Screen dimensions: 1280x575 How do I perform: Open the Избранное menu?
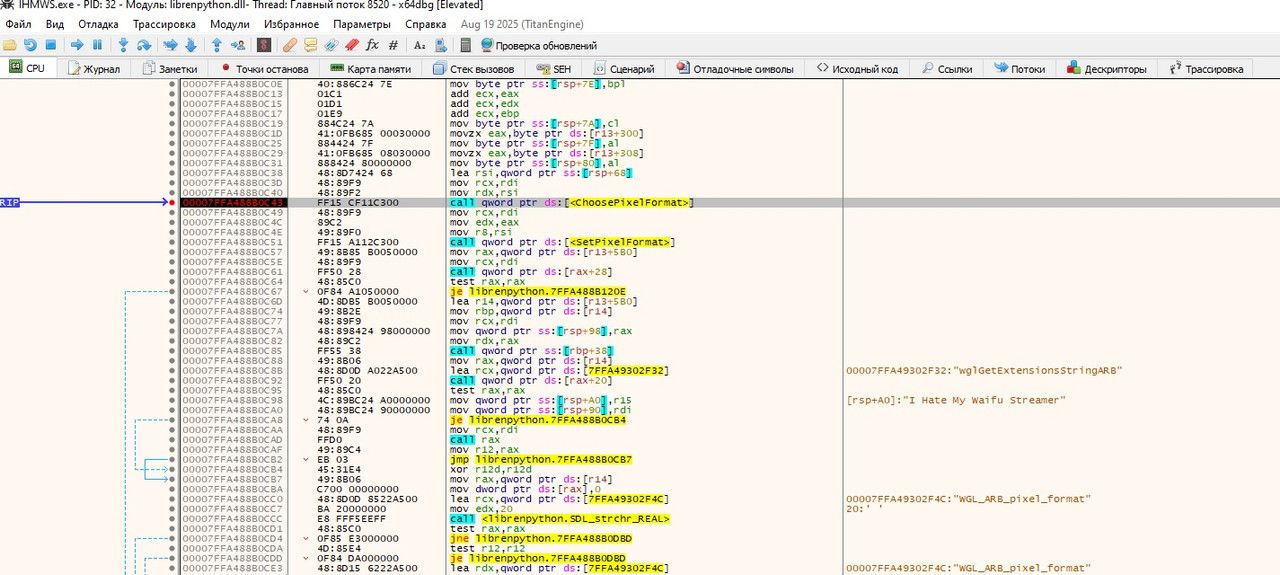(292, 24)
